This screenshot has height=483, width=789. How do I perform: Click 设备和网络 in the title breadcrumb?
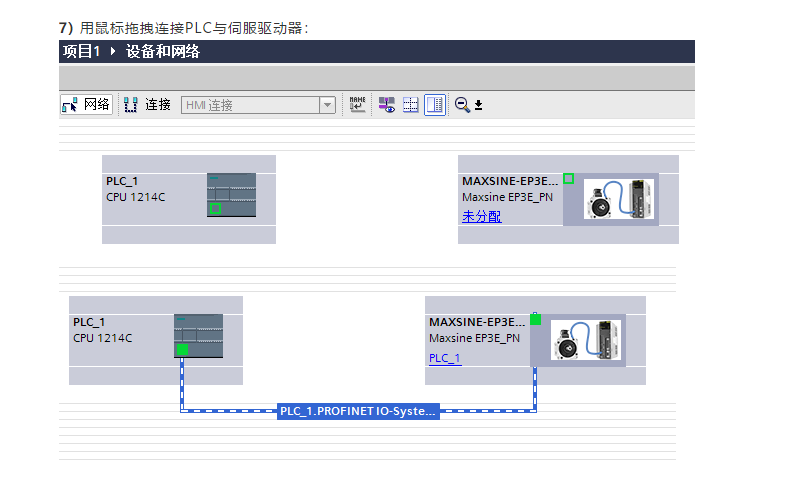tap(162, 52)
